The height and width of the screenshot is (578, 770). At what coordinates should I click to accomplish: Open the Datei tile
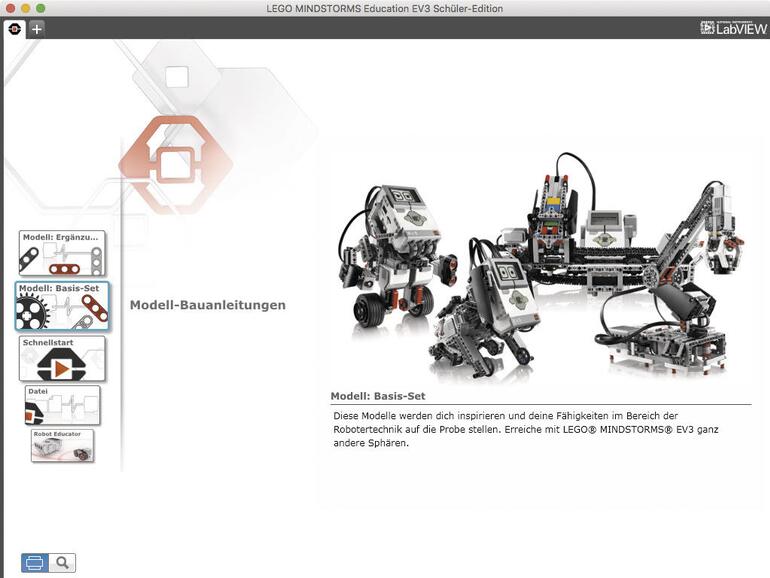[62, 406]
